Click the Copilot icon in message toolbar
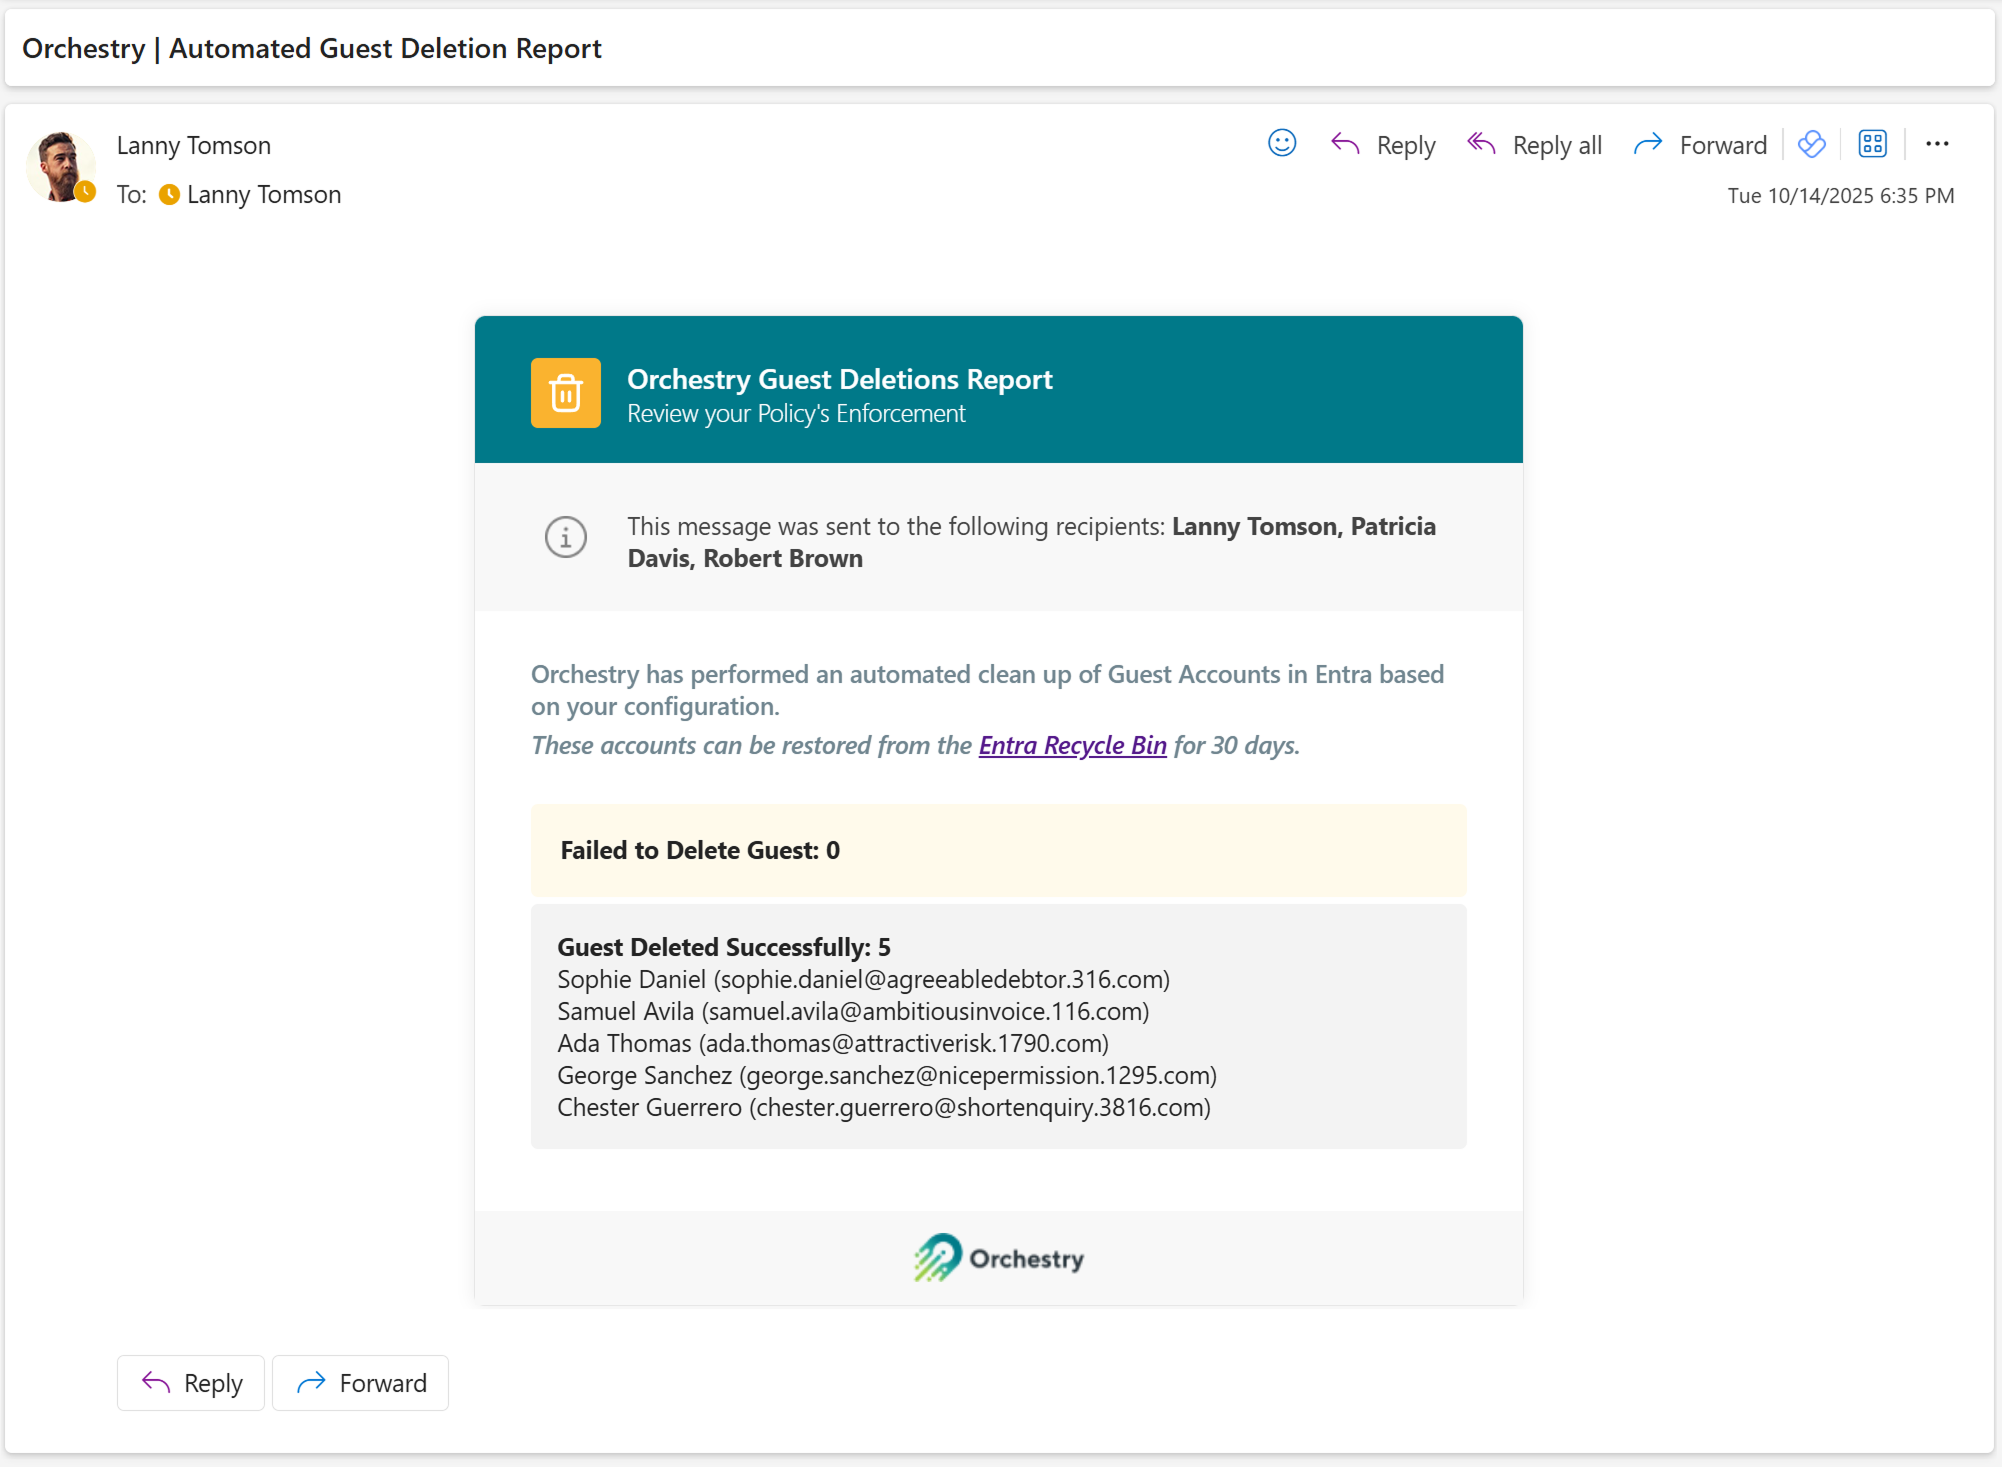 click(1811, 144)
